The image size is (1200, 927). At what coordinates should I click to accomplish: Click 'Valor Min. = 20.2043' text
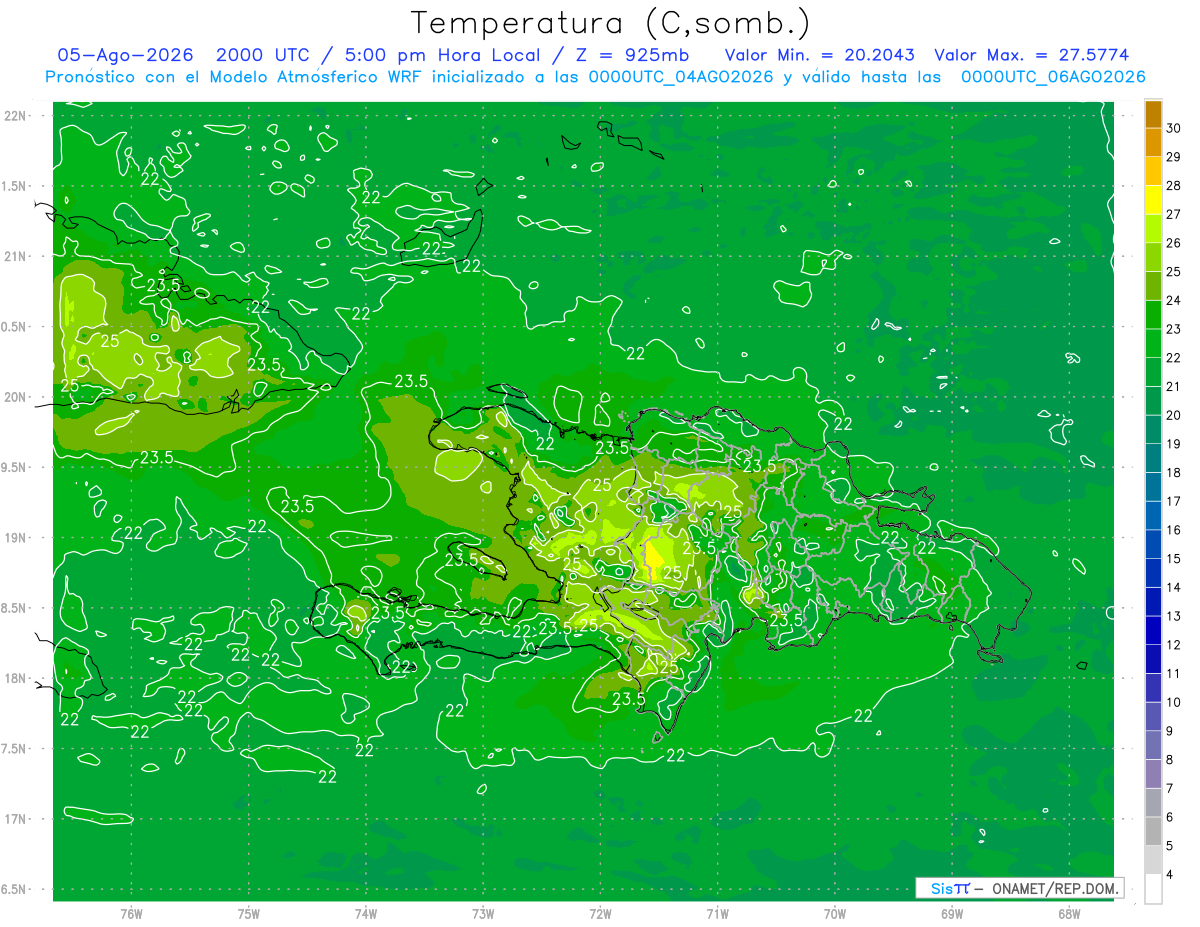coord(820,55)
